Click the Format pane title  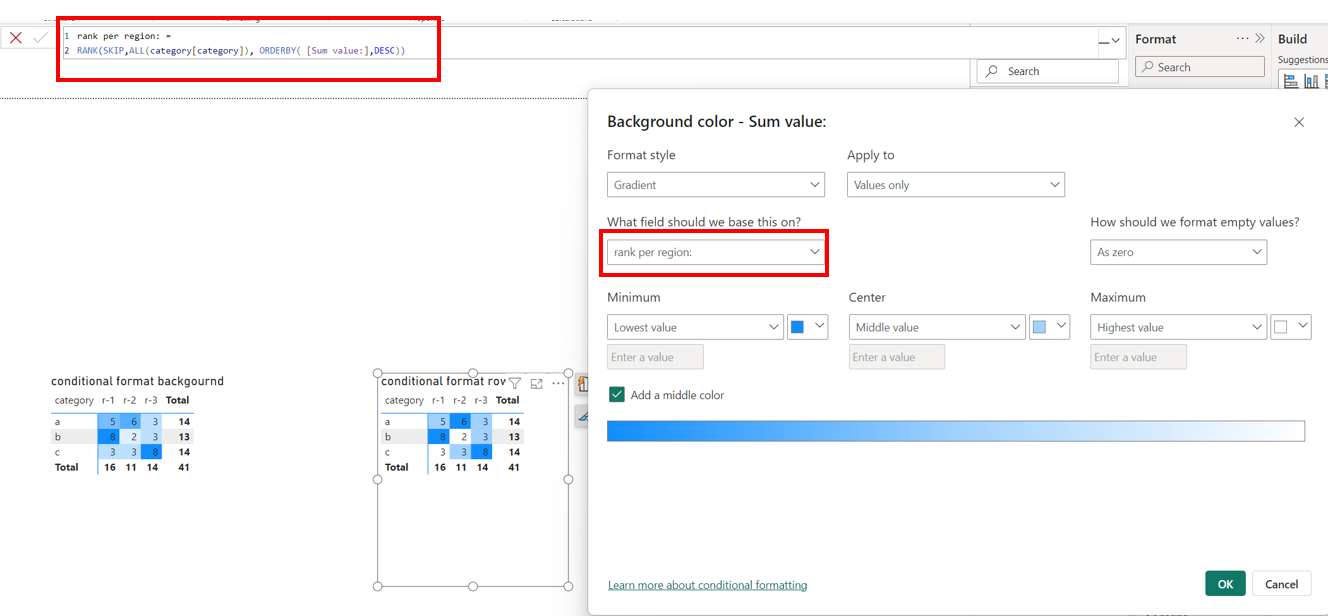click(1155, 39)
